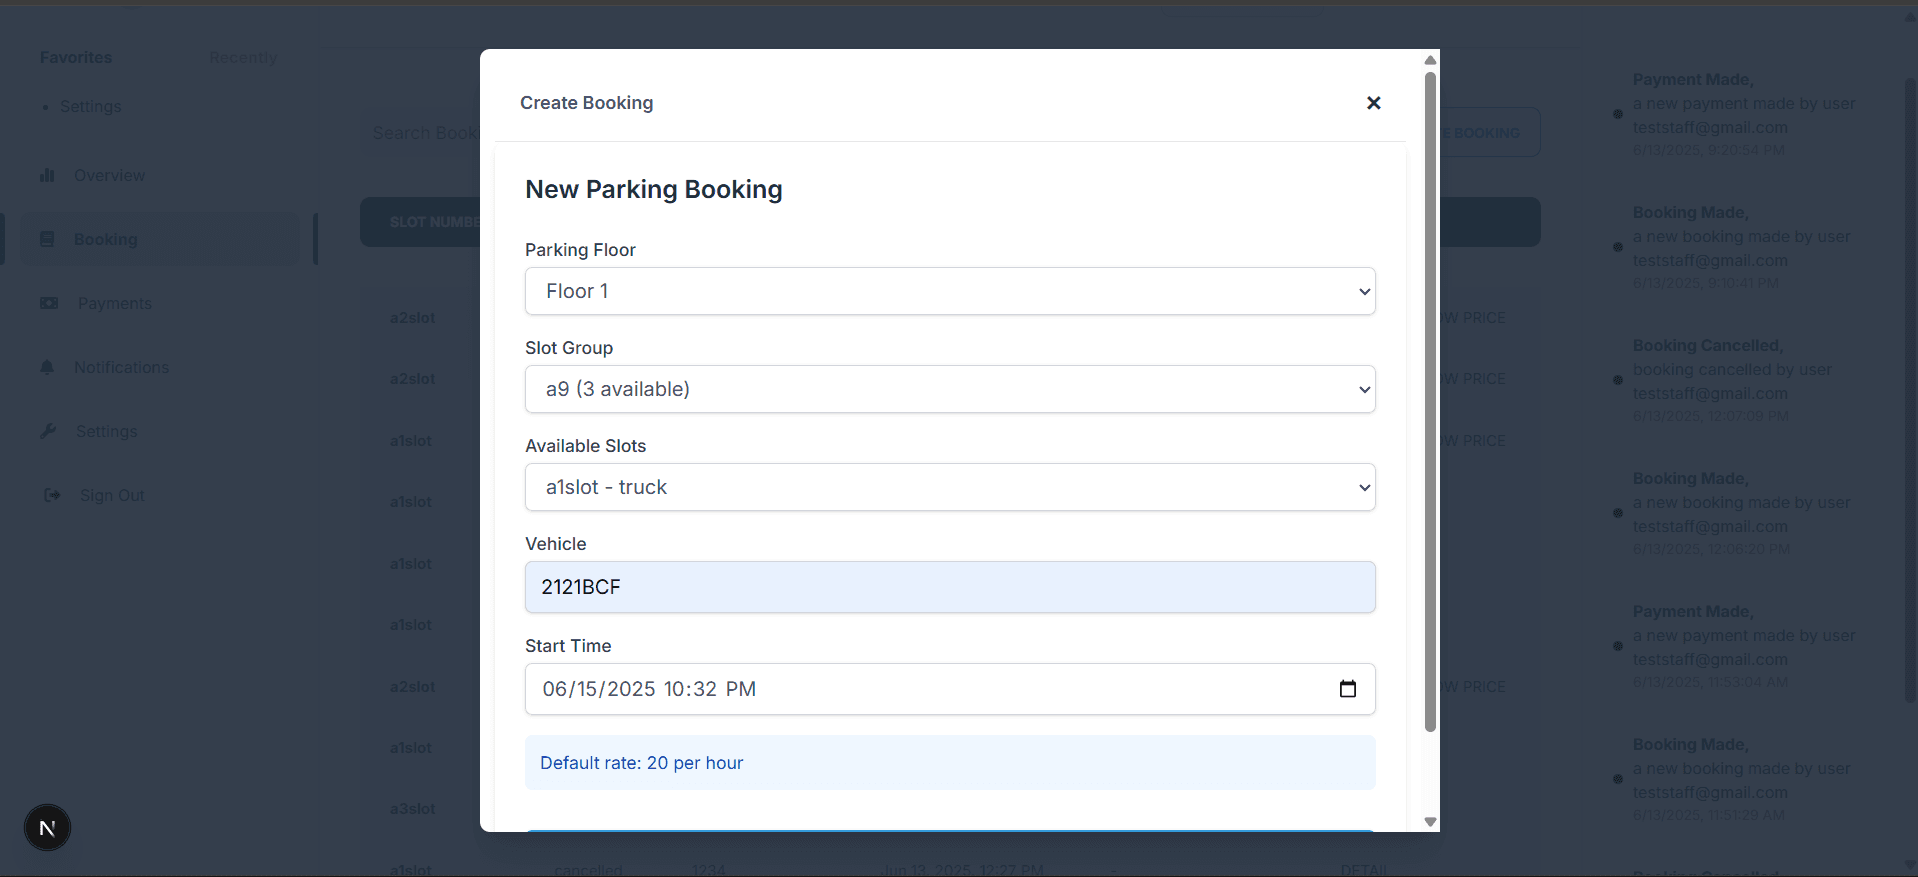The width and height of the screenshot is (1918, 877).
Task: Click the Settings wrench icon
Action: (48, 431)
